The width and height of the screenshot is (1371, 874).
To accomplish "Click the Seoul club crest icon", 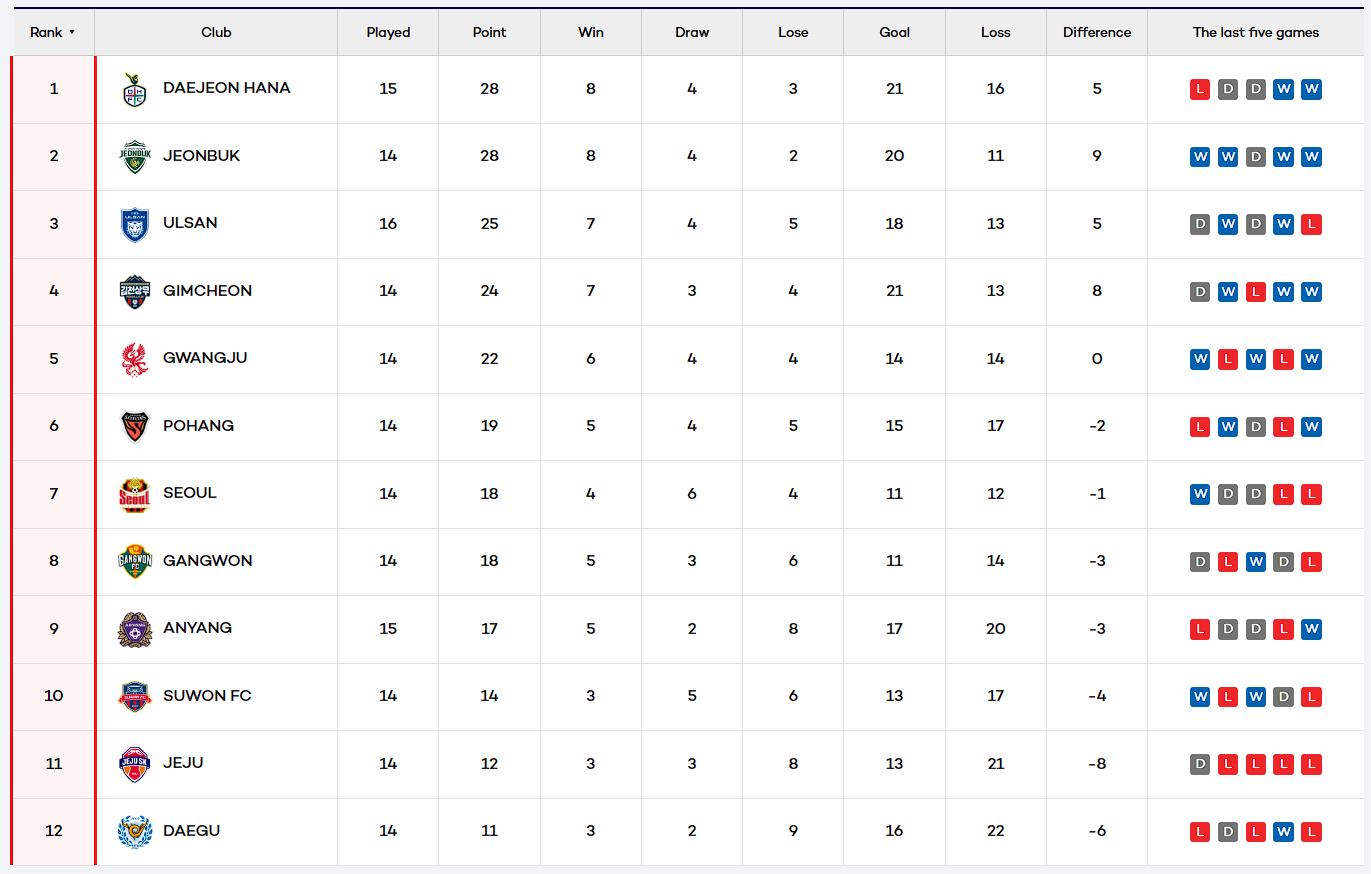I will point(134,494).
